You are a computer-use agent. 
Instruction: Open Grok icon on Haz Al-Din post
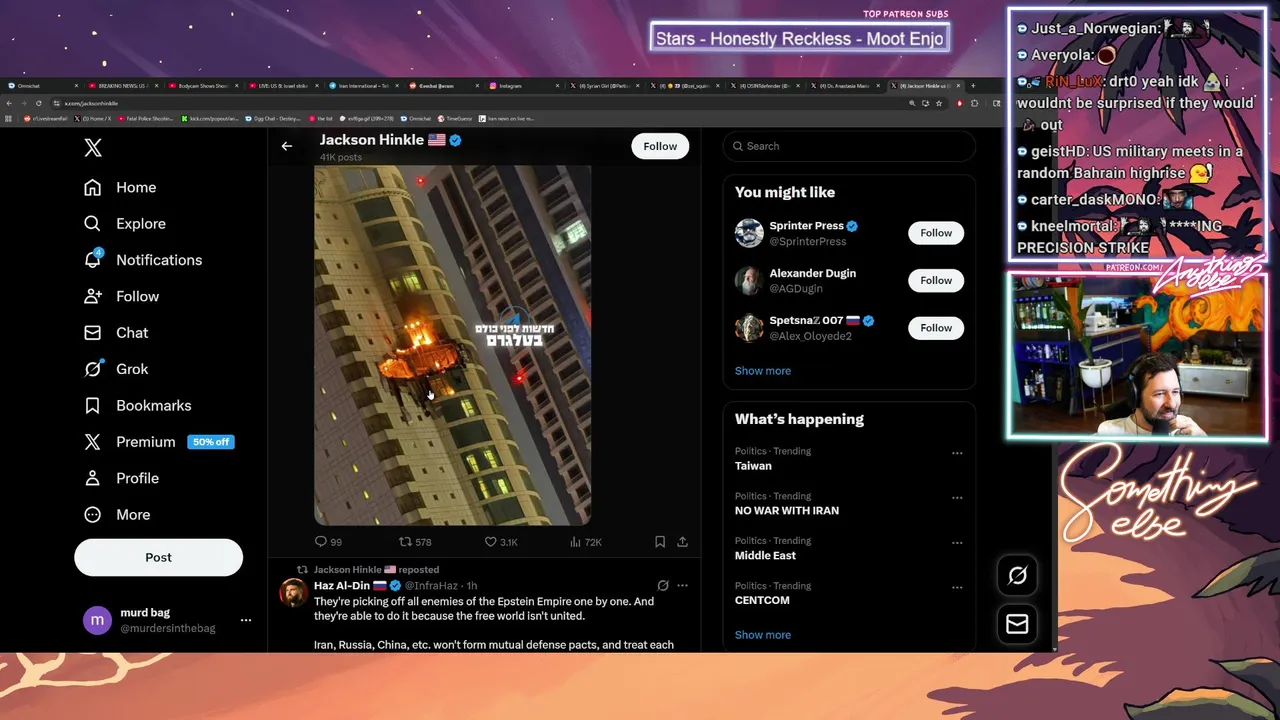pyautogui.click(x=662, y=585)
